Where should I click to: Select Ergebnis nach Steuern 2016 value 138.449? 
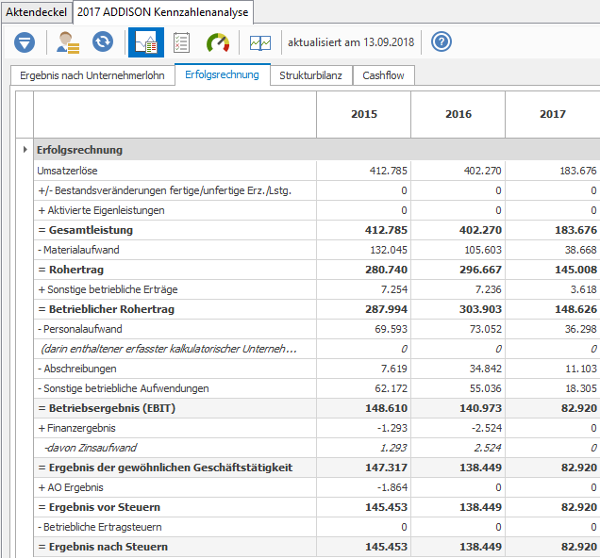coord(481,547)
